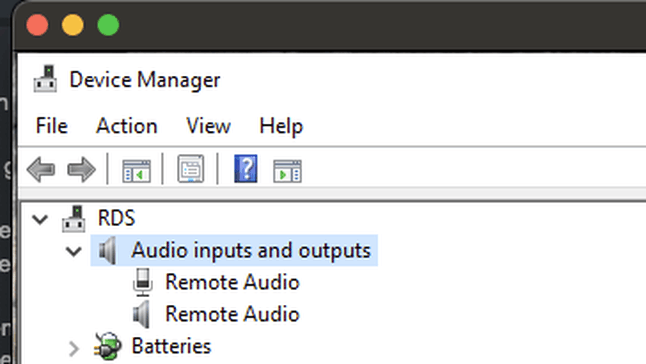Click the Device Manager title text

145,80
